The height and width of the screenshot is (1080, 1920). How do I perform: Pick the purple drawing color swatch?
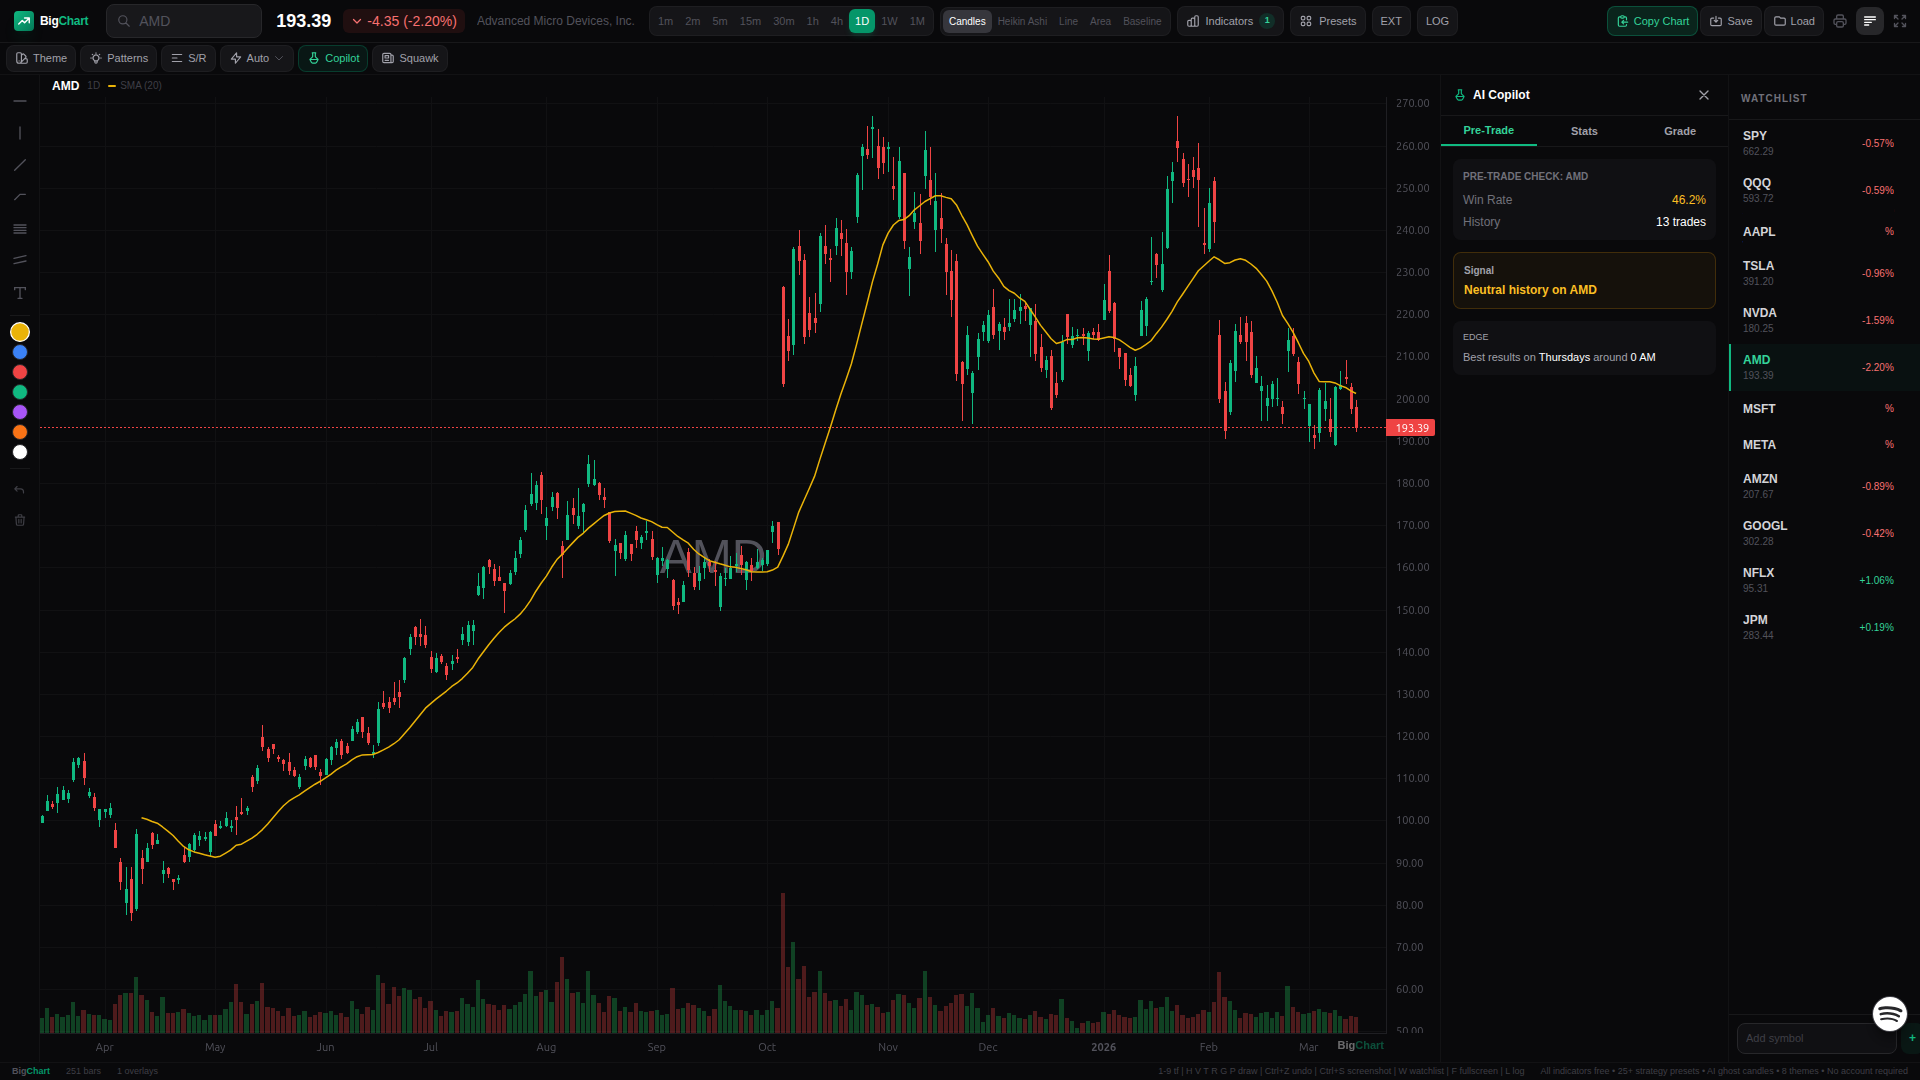tap(20, 412)
